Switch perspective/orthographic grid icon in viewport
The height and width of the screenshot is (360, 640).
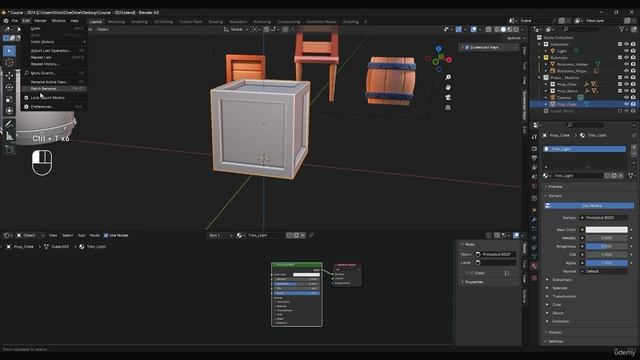[448, 108]
